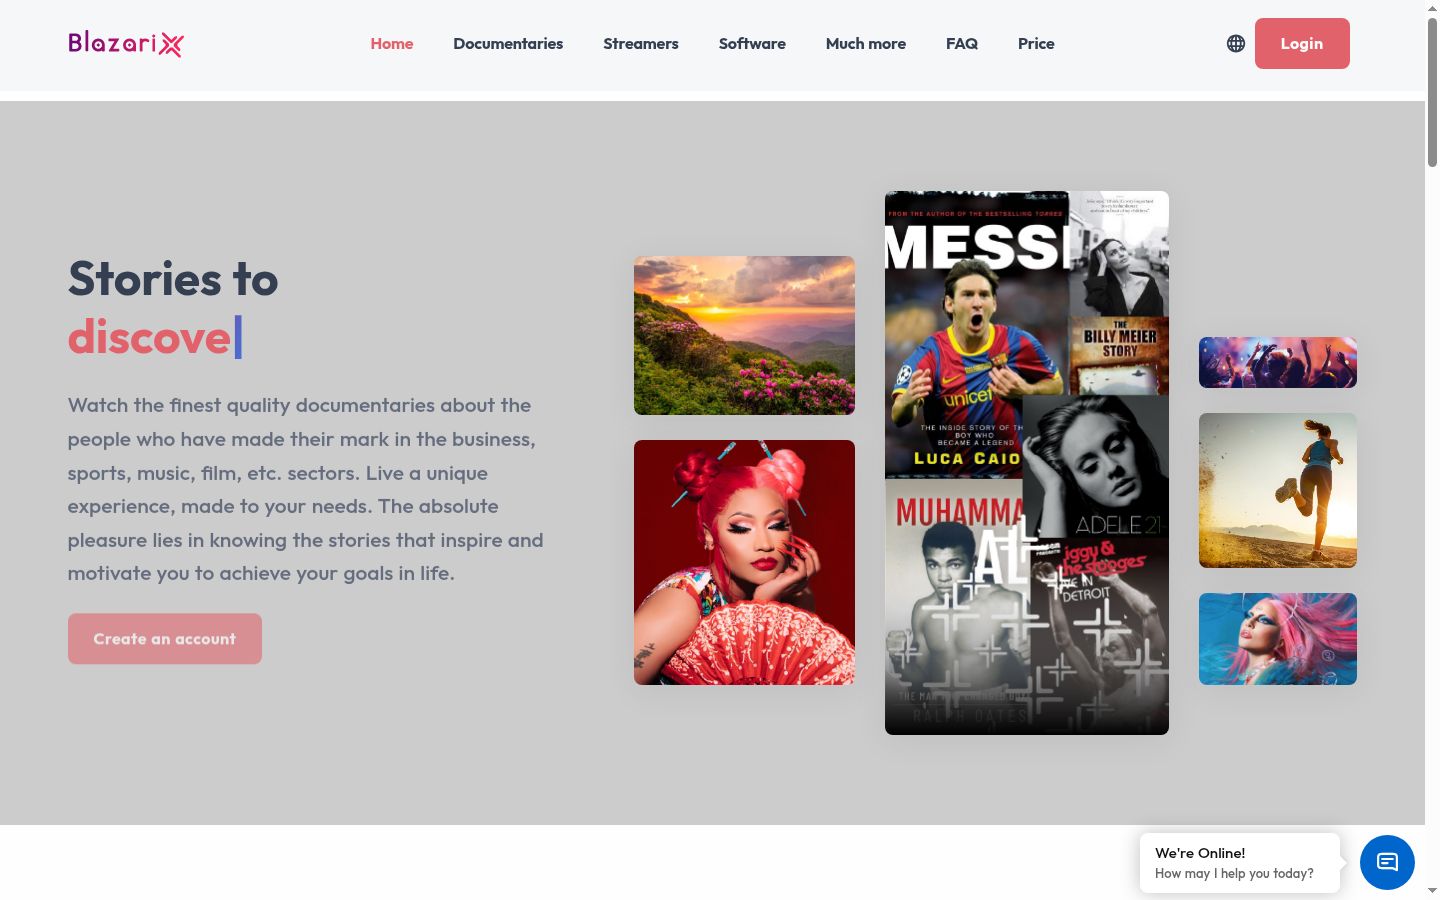Click the scrollbar down arrow
Image resolution: width=1440 pixels, height=900 pixels.
(1432, 891)
